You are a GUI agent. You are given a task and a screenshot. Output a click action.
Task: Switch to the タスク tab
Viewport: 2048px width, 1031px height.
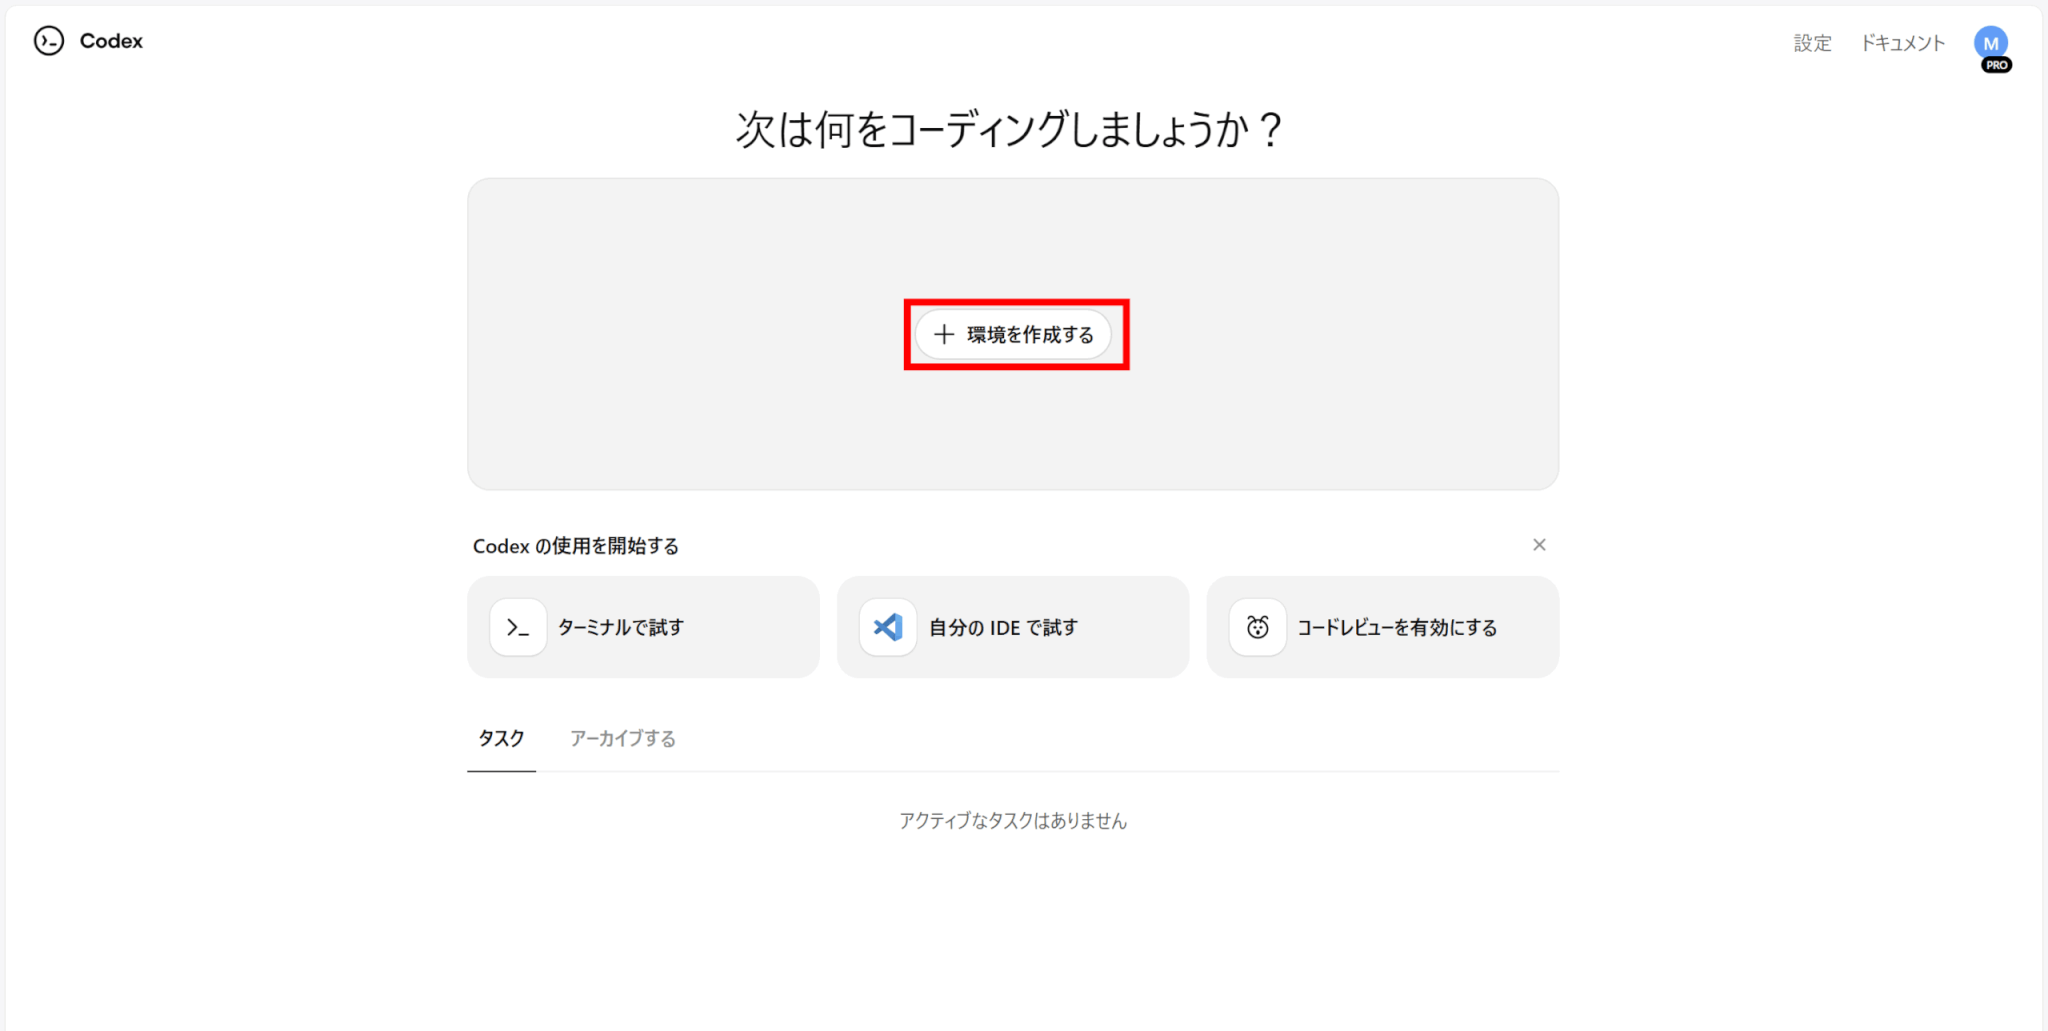tap(501, 738)
